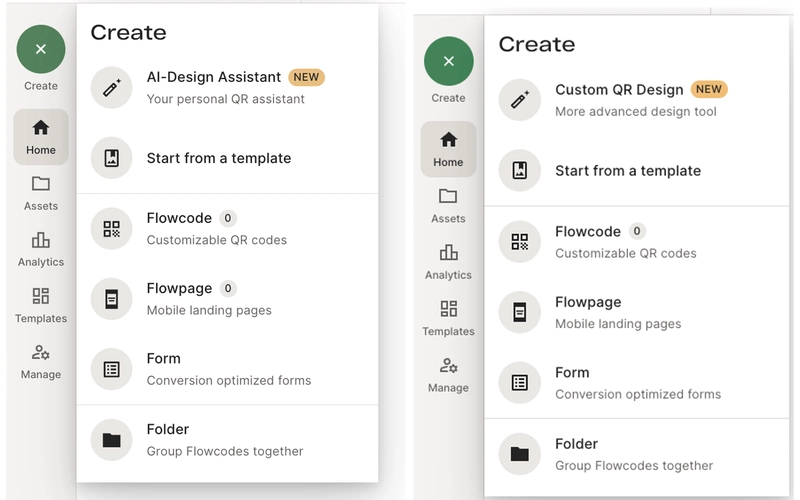Click 'More advanced design tool' subtitle

(x=636, y=112)
